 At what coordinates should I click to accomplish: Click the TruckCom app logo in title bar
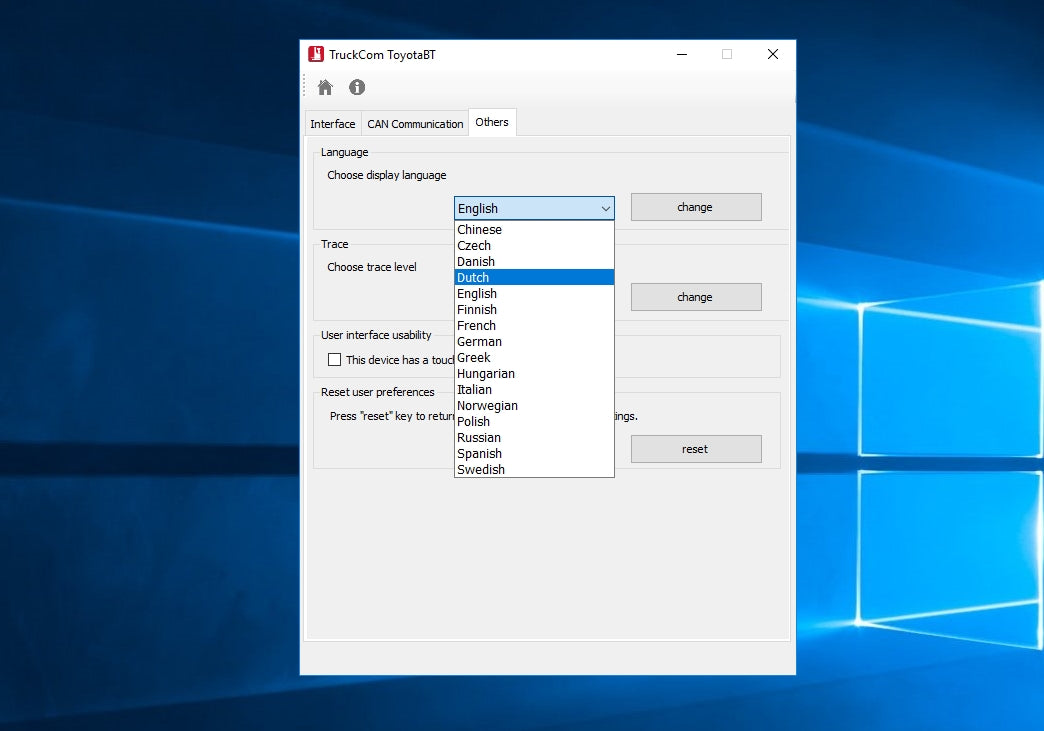tap(316, 55)
